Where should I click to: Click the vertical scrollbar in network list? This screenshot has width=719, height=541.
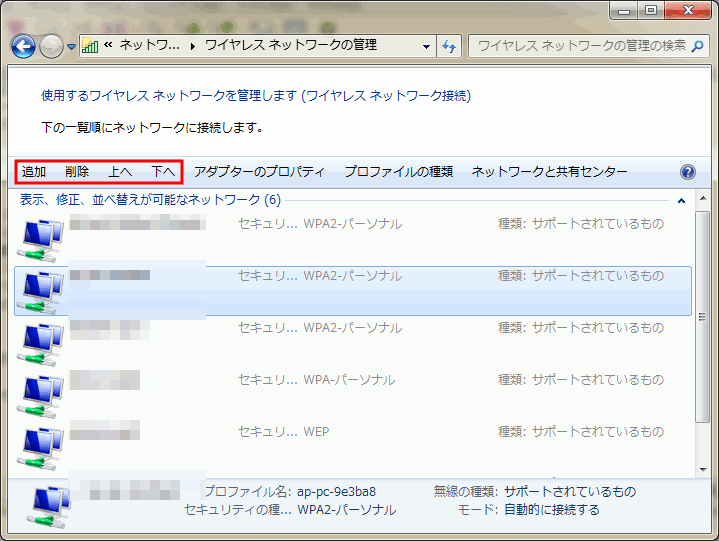pos(702,340)
